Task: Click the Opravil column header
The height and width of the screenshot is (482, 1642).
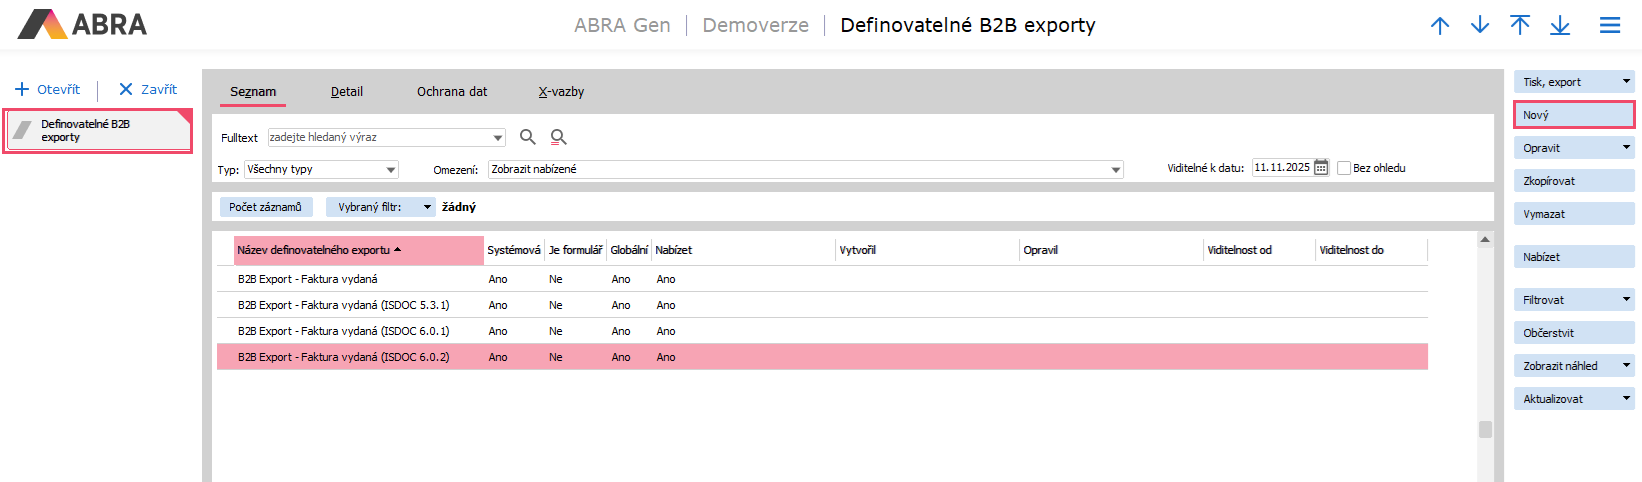Action: 1112,250
